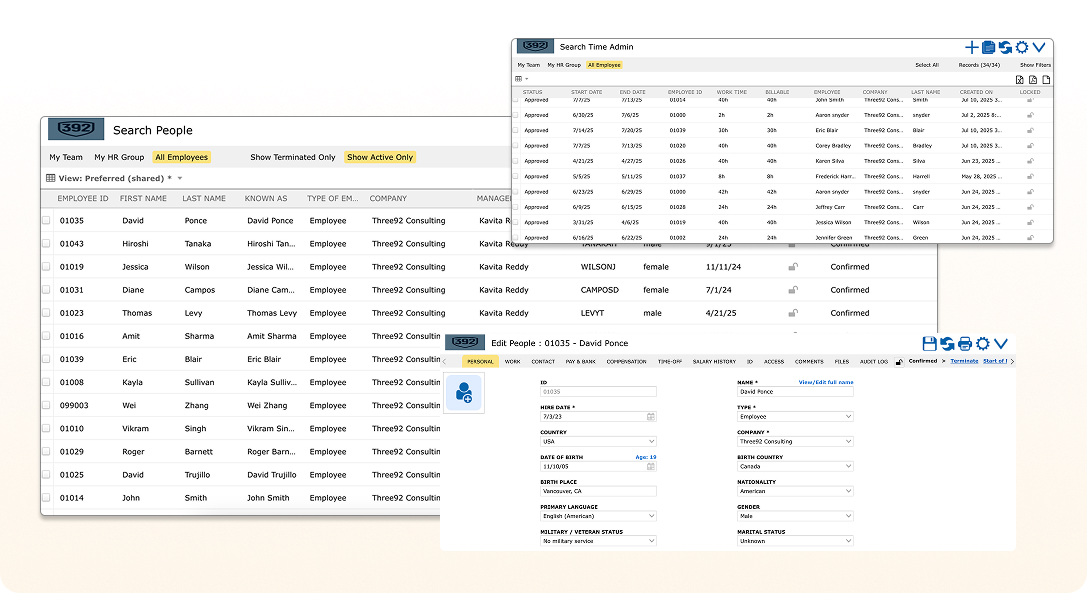Switch to the Audit Log tab
Image resolution: width=1087 pixels, height=593 pixels.
pos(873,361)
